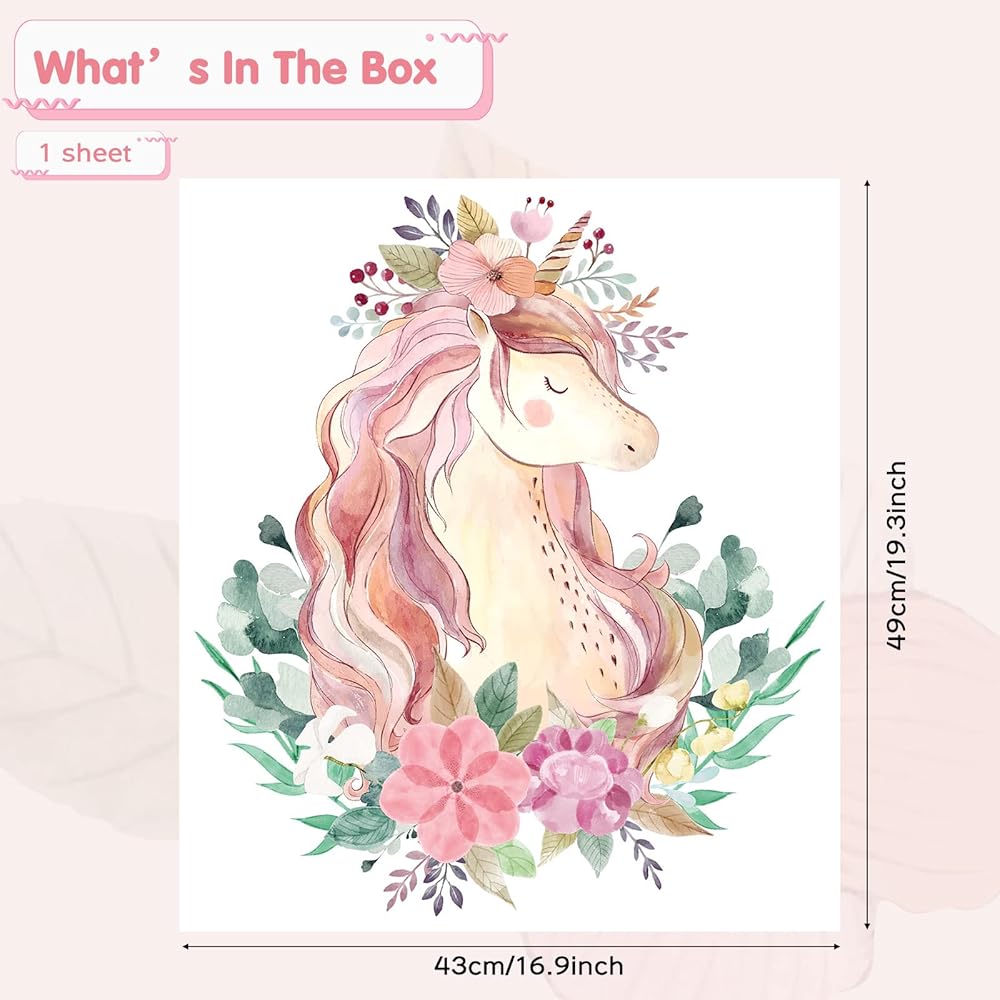Click the unicorn's nostril on muzzle
Screen dimensions: 1000x1000
pyautogui.click(x=629, y=447)
